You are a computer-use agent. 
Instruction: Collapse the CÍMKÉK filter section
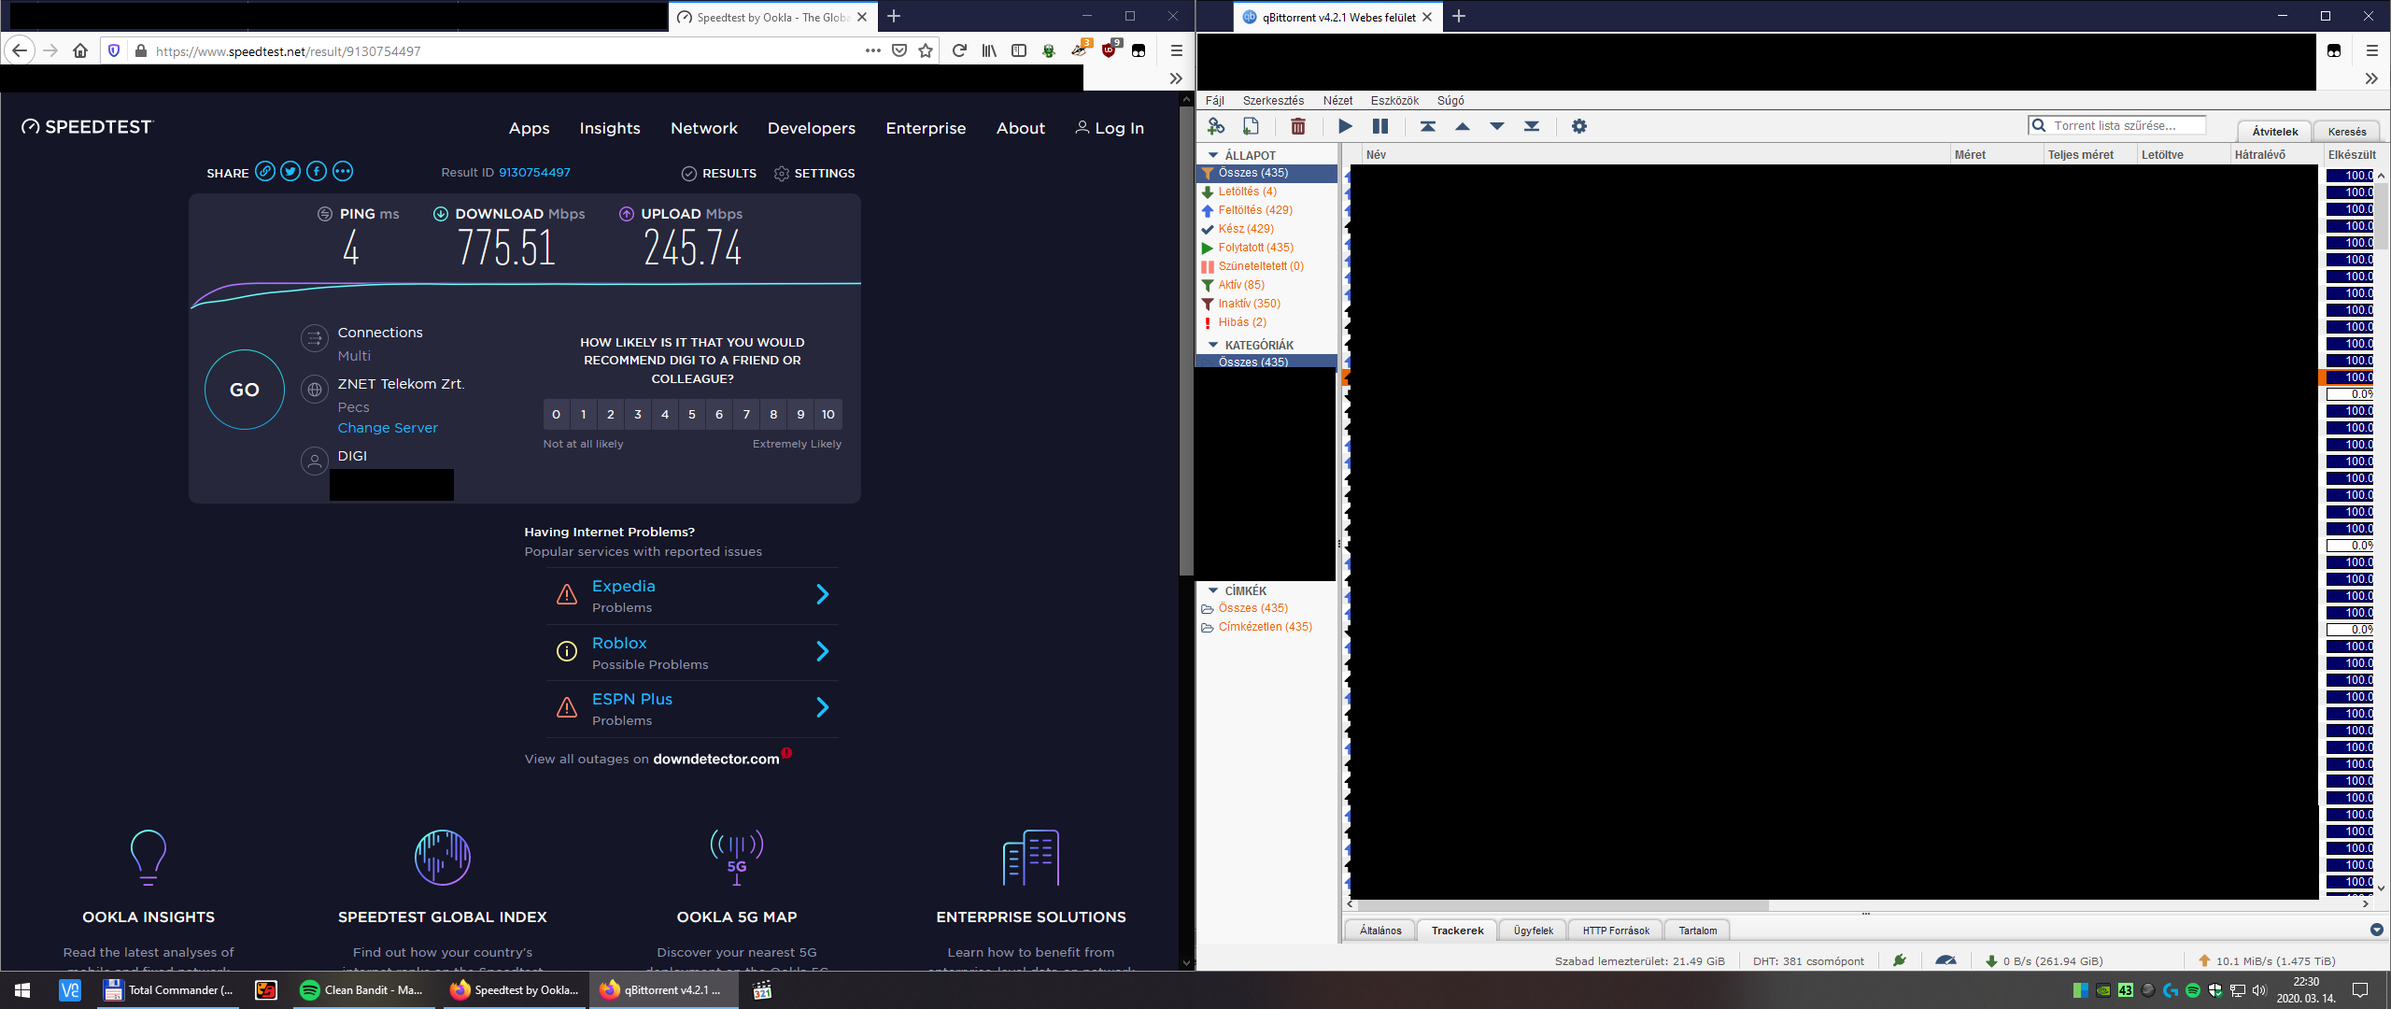tap(1213, 591)
